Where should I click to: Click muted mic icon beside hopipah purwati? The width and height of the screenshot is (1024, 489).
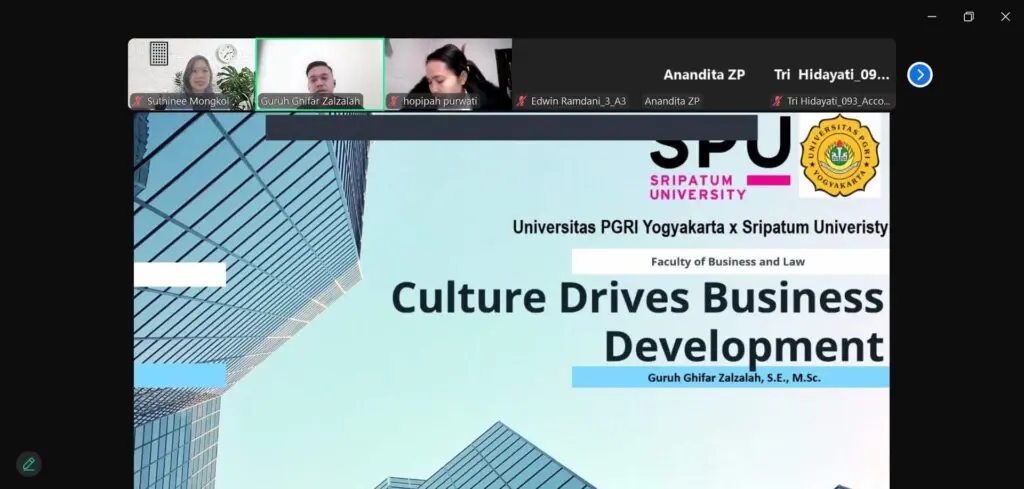click(x=394, y=101)
